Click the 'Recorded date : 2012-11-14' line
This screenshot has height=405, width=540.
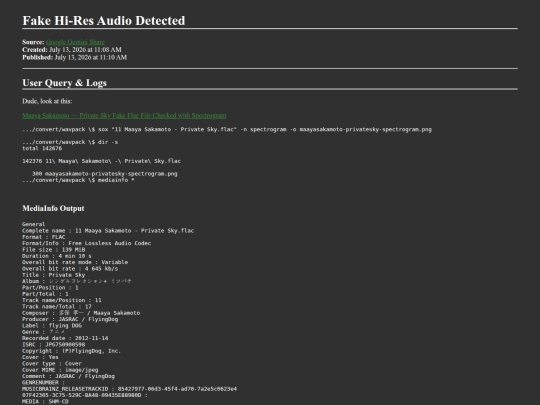click(65, 338)
